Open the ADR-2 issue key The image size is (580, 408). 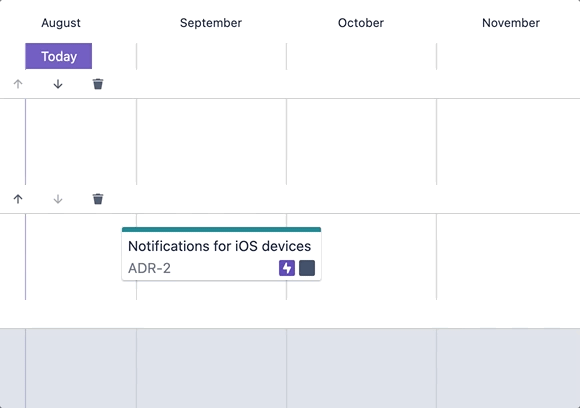[x=149, y=268]
